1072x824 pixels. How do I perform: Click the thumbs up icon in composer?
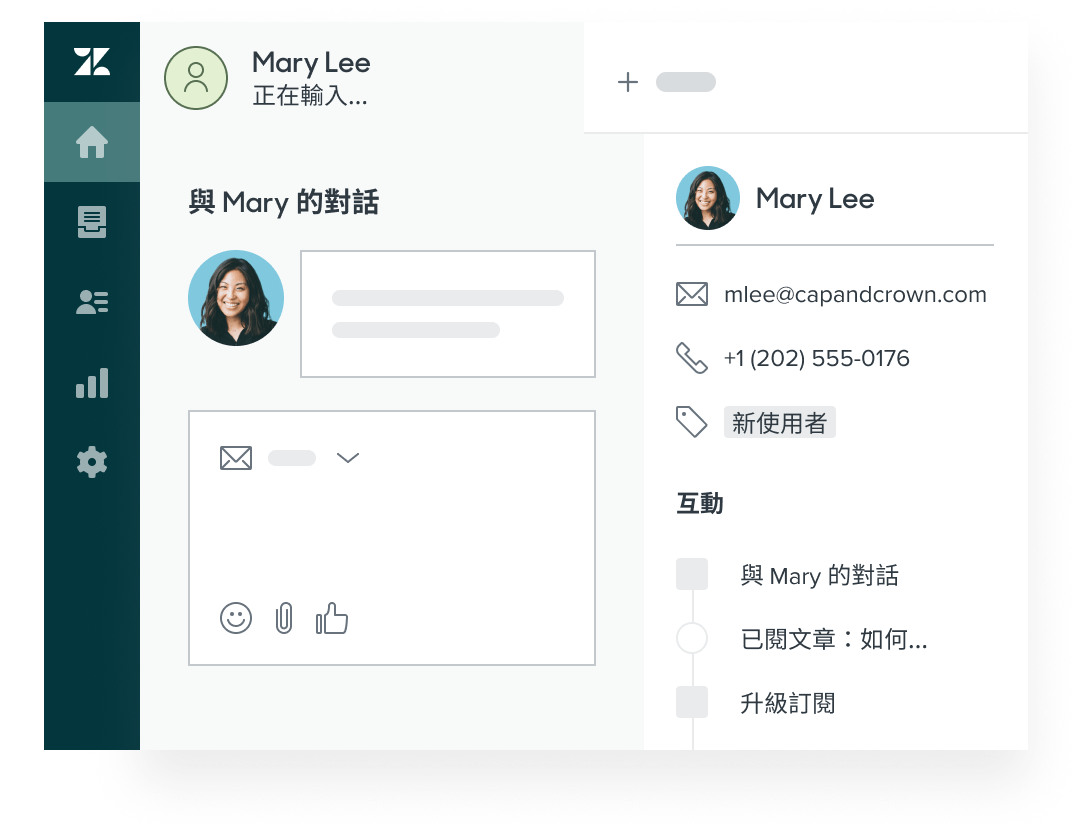[x=332, y=618]
